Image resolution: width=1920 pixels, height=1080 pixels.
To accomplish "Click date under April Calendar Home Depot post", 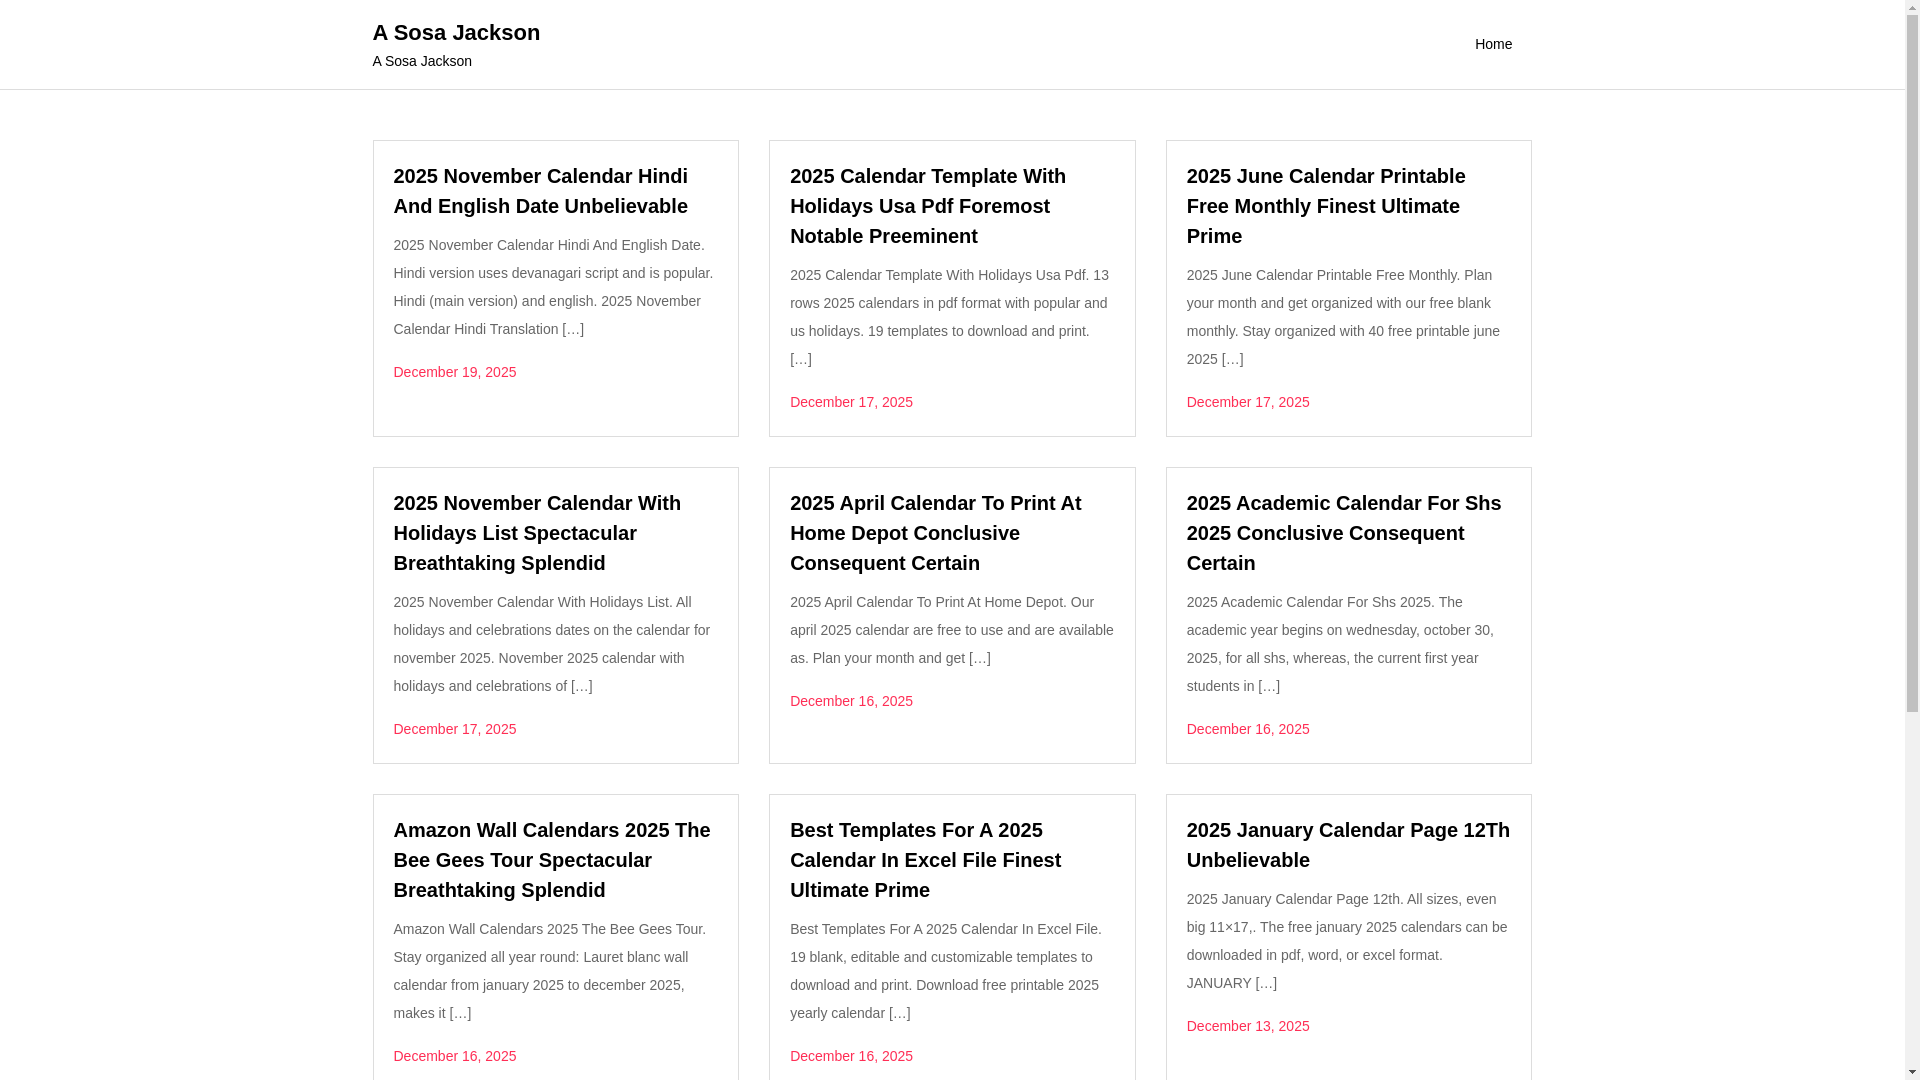I will point(851,701).
